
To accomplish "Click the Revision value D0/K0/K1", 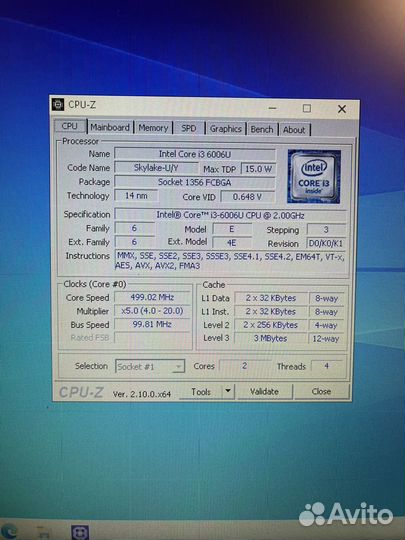I will (x=326, y=243).
